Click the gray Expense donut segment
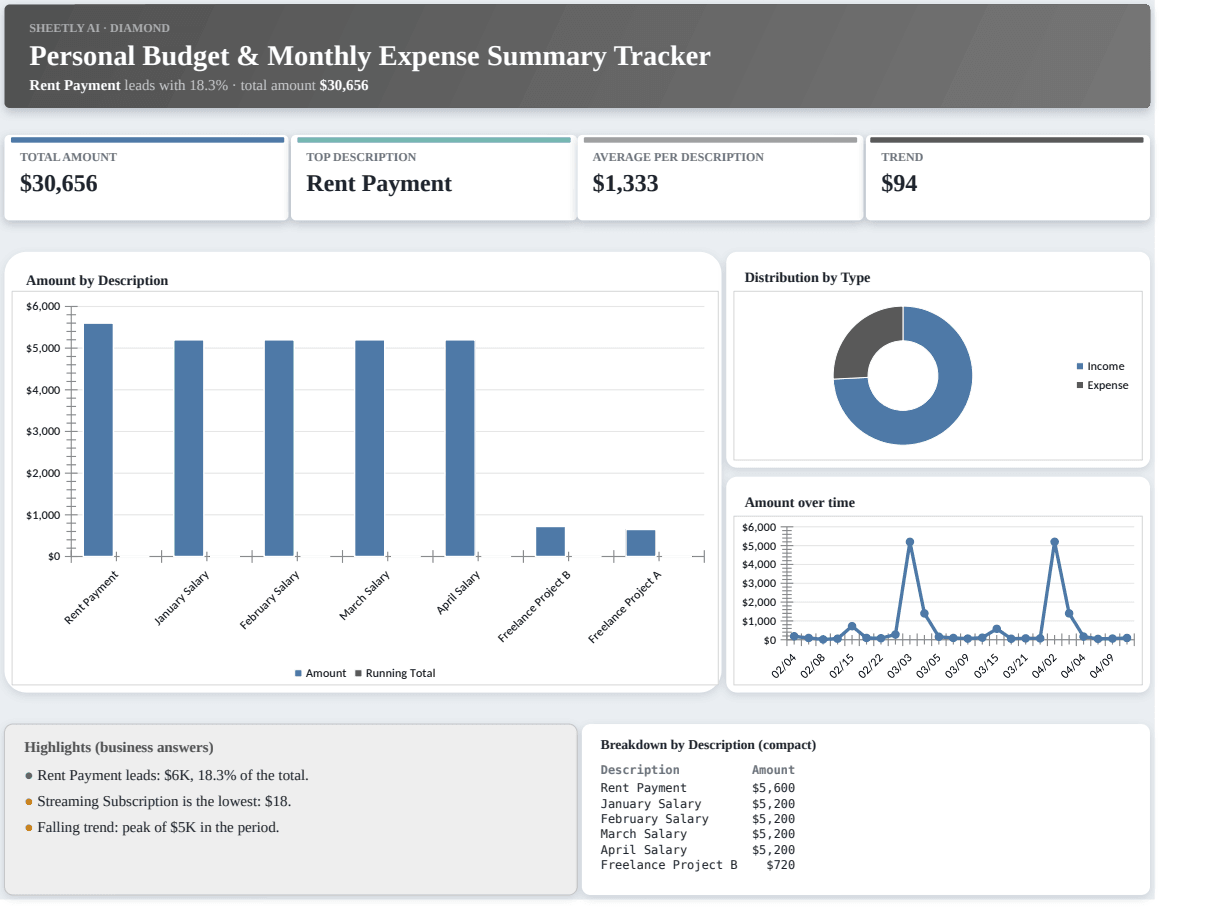1227x922 pixels. (x=865, y=337)
